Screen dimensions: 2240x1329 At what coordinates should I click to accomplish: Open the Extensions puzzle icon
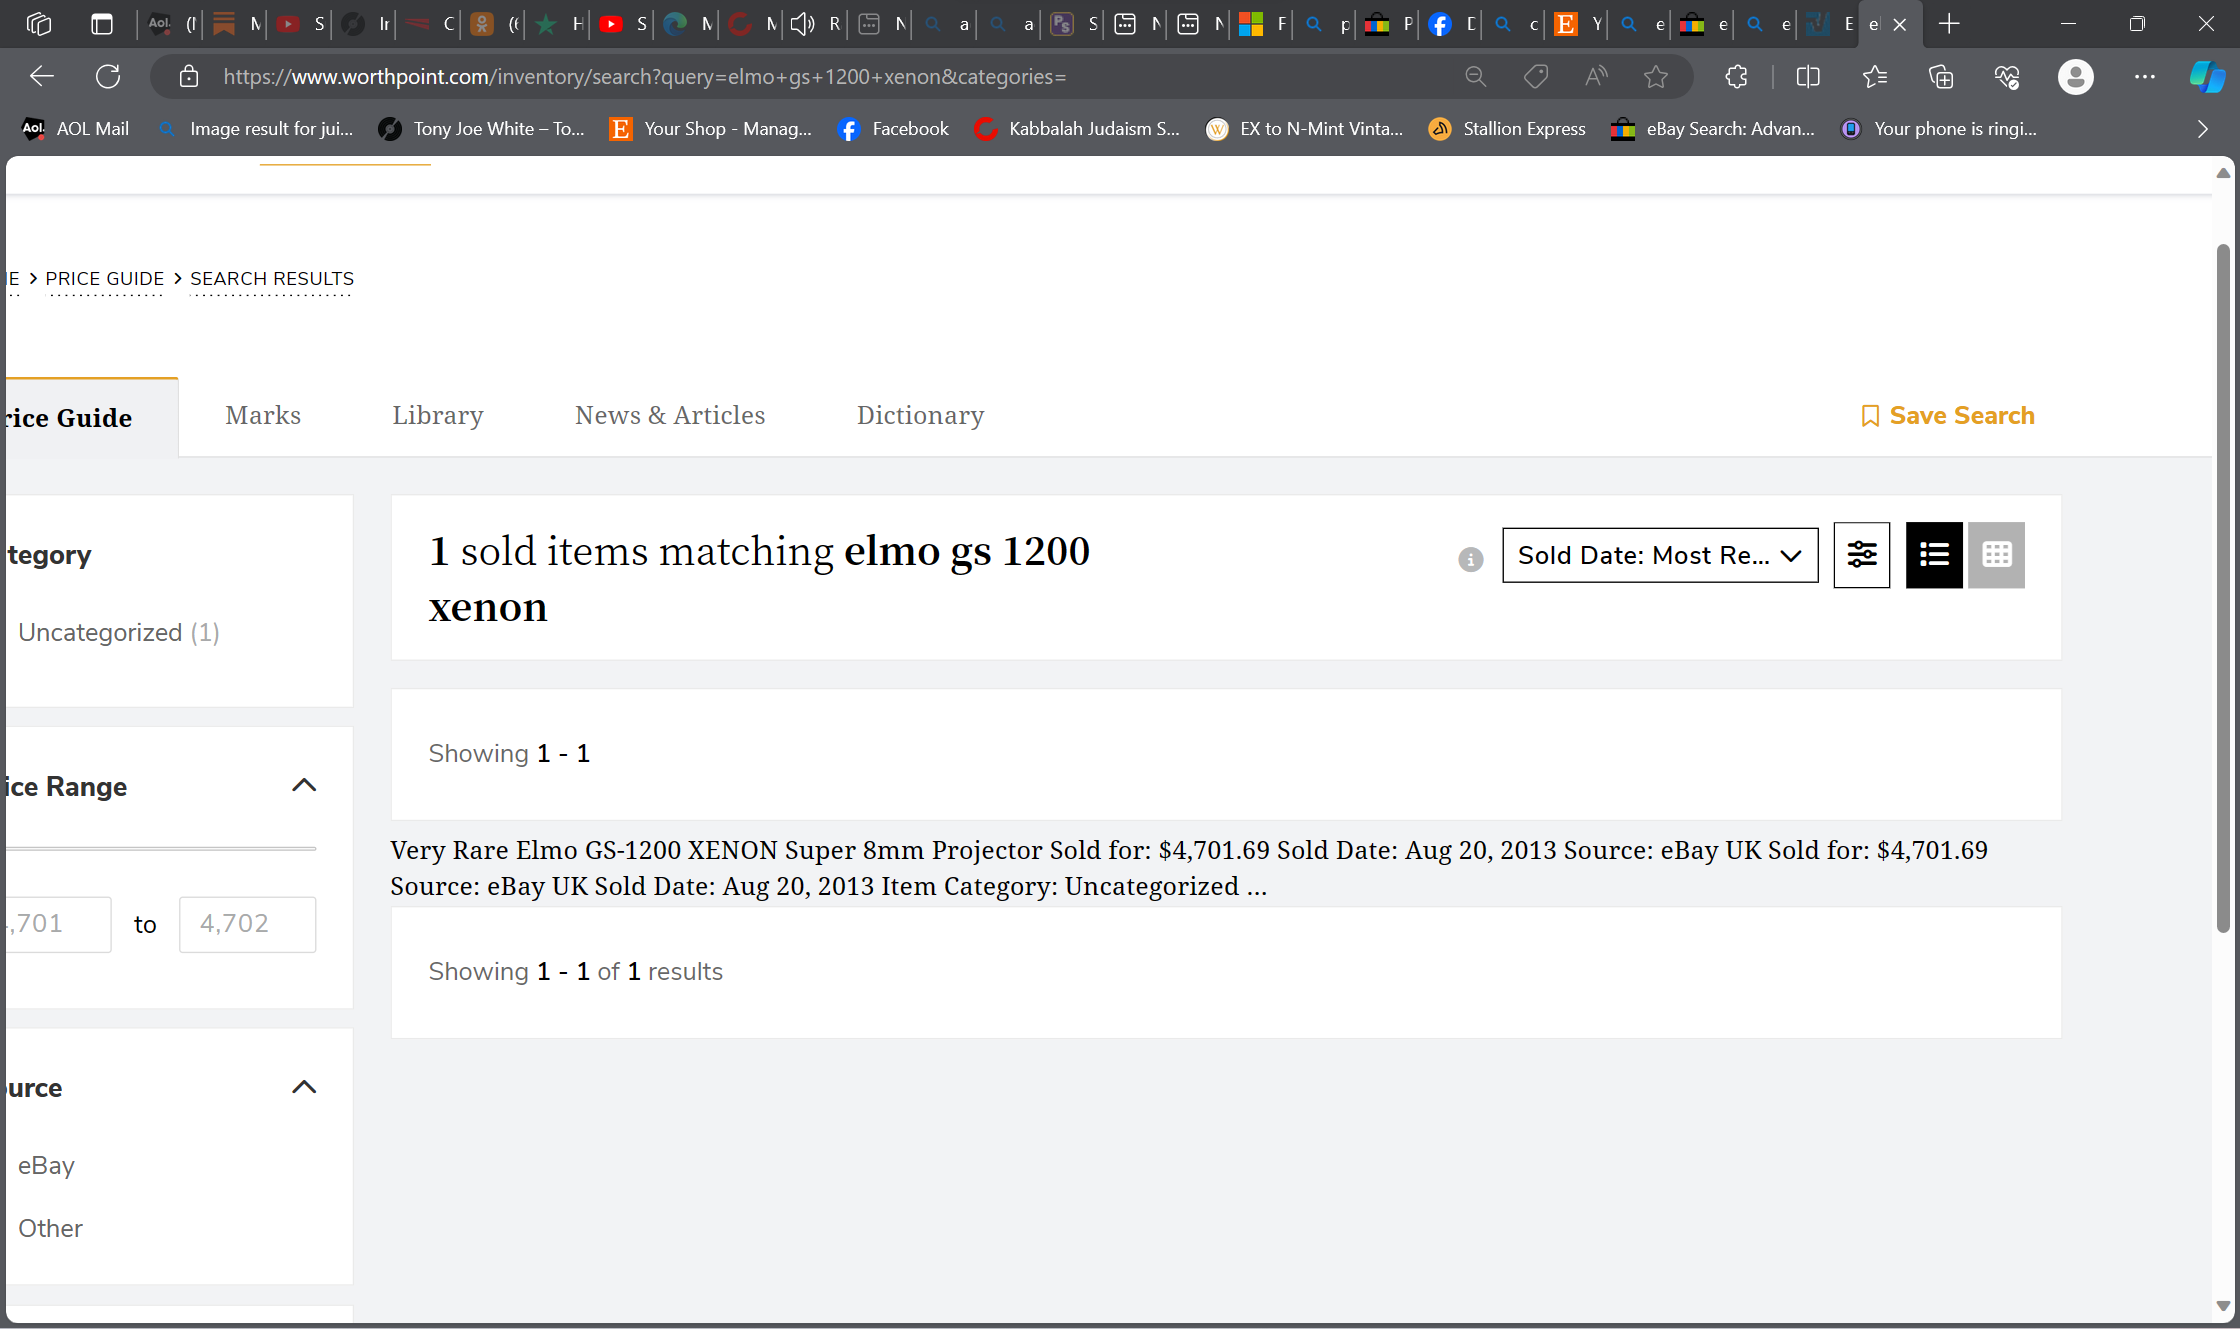pyautogui.click(x=1737, y=76)
